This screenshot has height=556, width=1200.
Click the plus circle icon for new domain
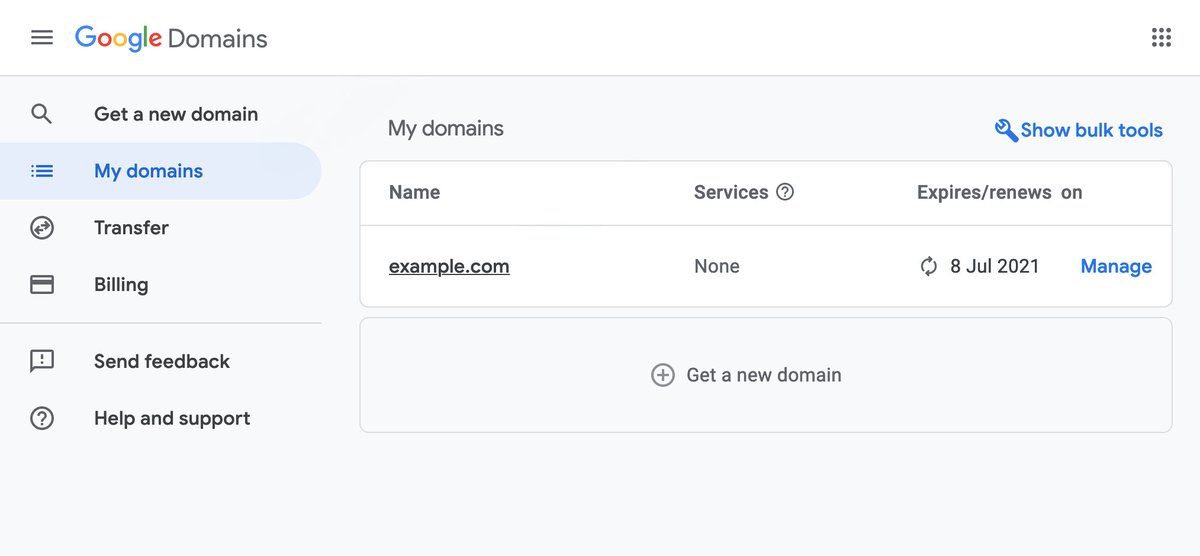[x=663, y=375]
